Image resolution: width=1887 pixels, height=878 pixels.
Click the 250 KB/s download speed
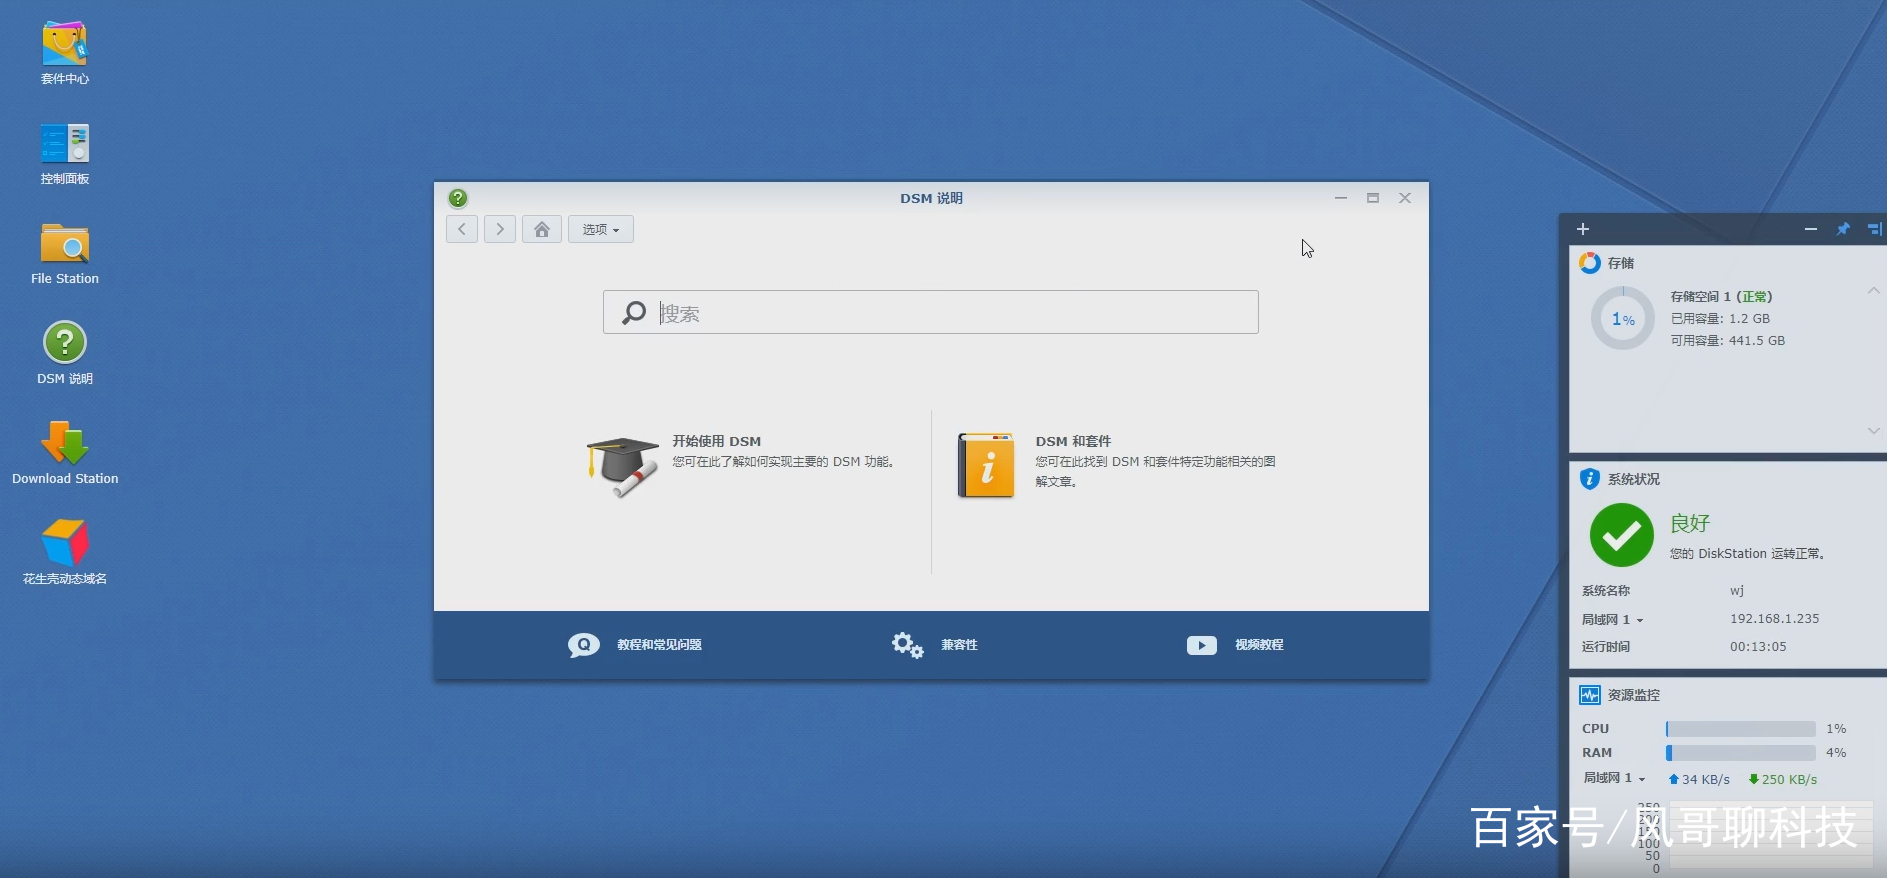[1783, 780]
